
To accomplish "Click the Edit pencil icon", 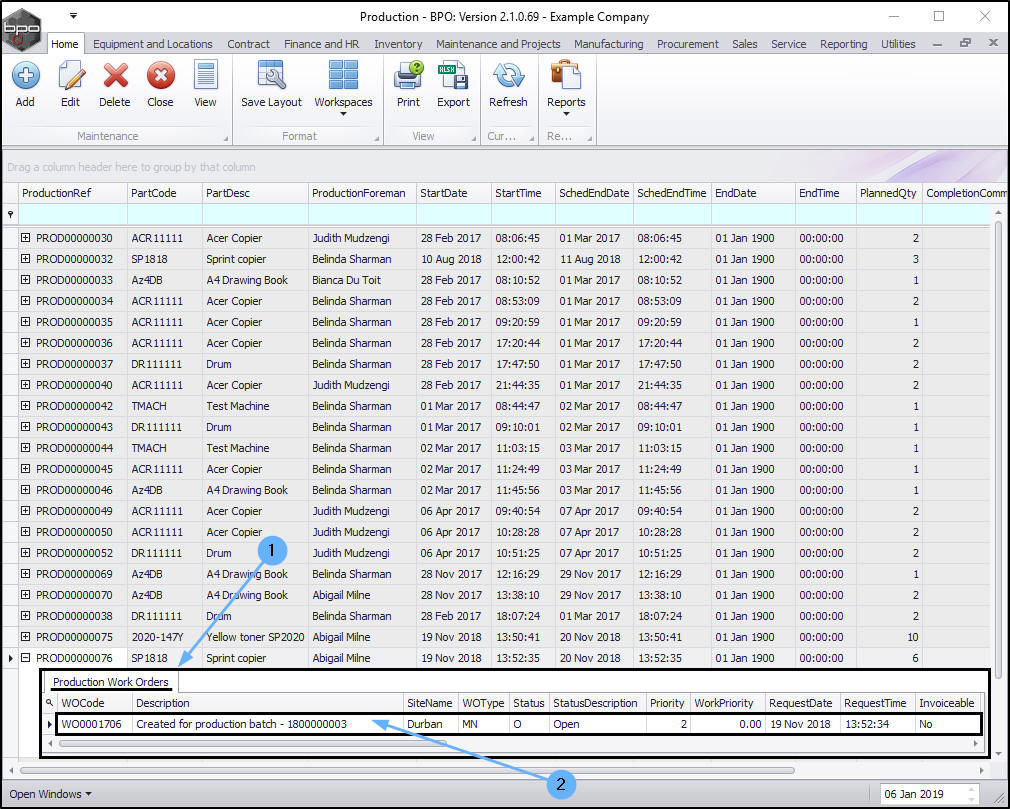I will tap(70, 76).
